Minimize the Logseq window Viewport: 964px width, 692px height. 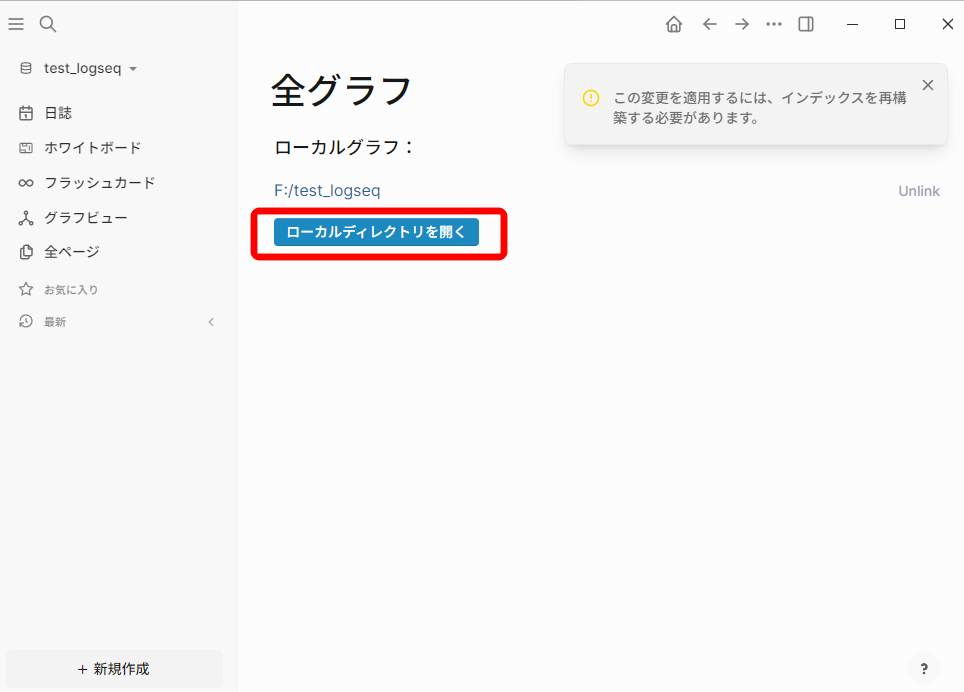[x=852, y=24]
